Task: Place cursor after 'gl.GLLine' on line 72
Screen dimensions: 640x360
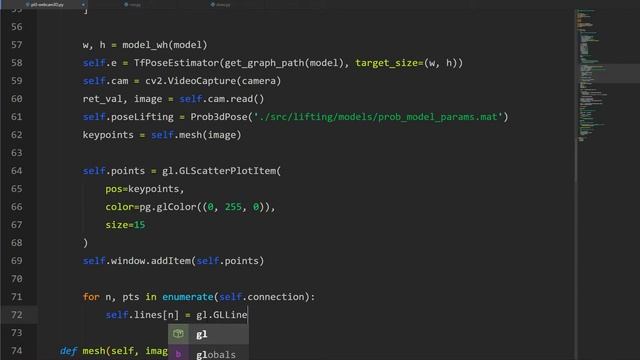Action: (248, 315)
